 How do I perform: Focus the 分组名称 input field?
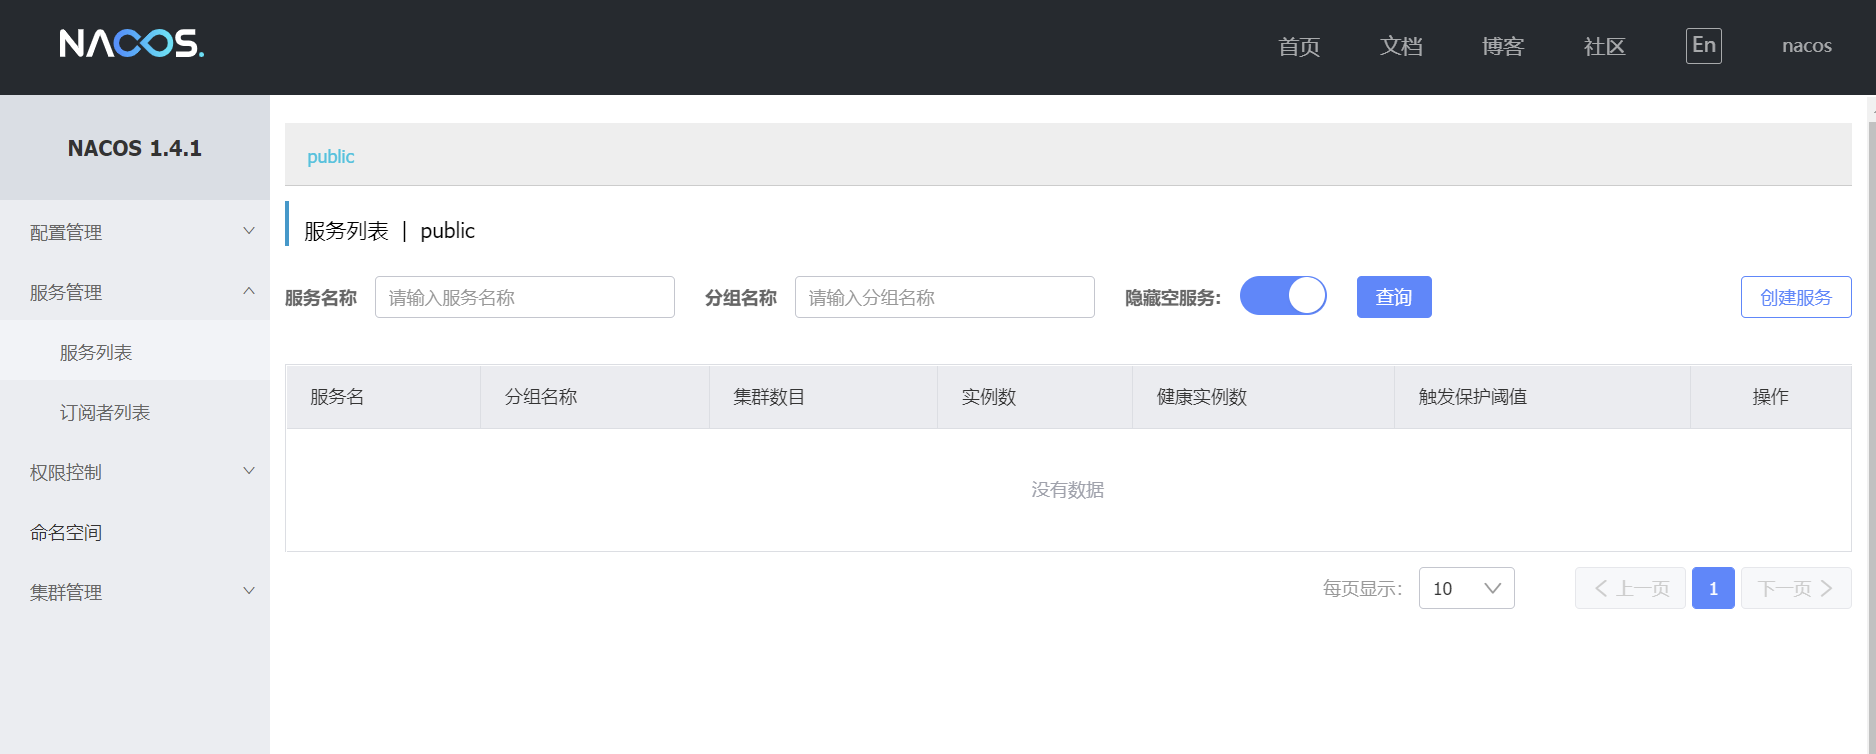945,297
